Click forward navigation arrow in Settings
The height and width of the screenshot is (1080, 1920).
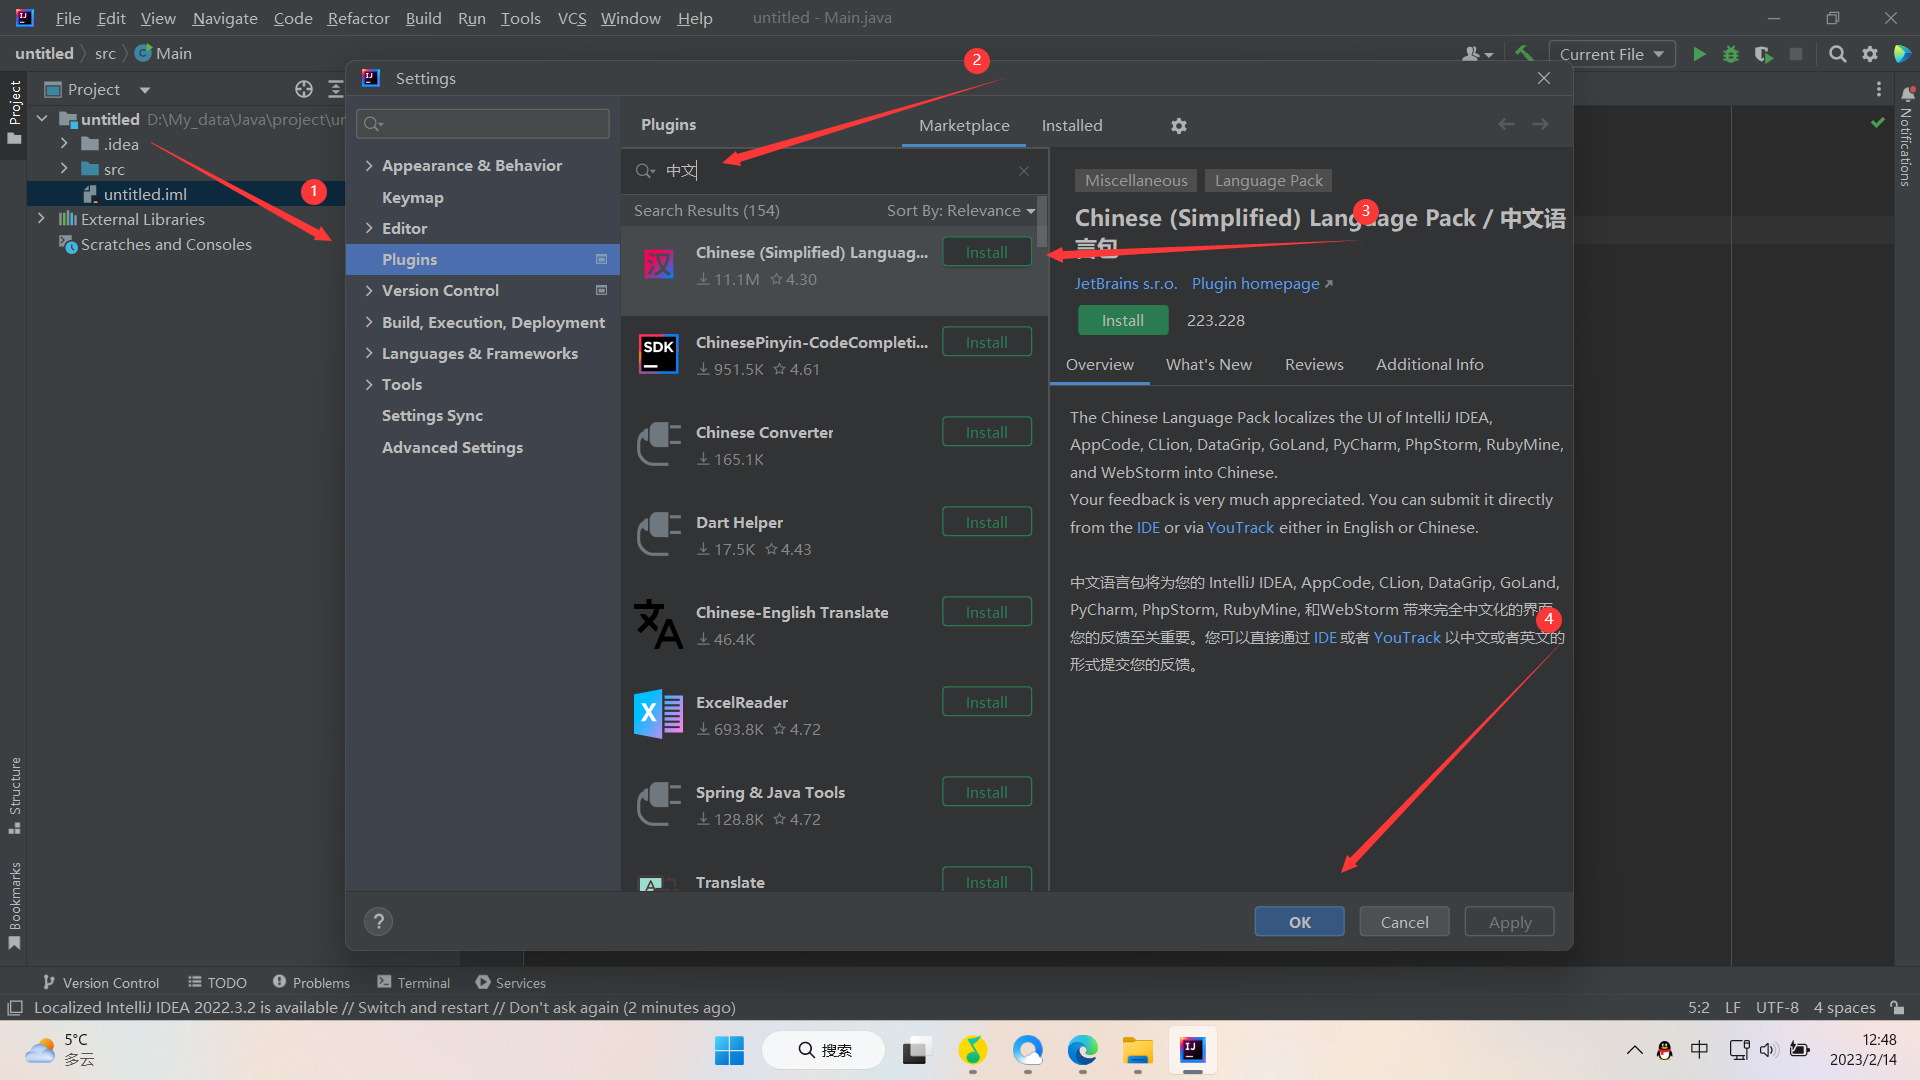point(1540,124)
